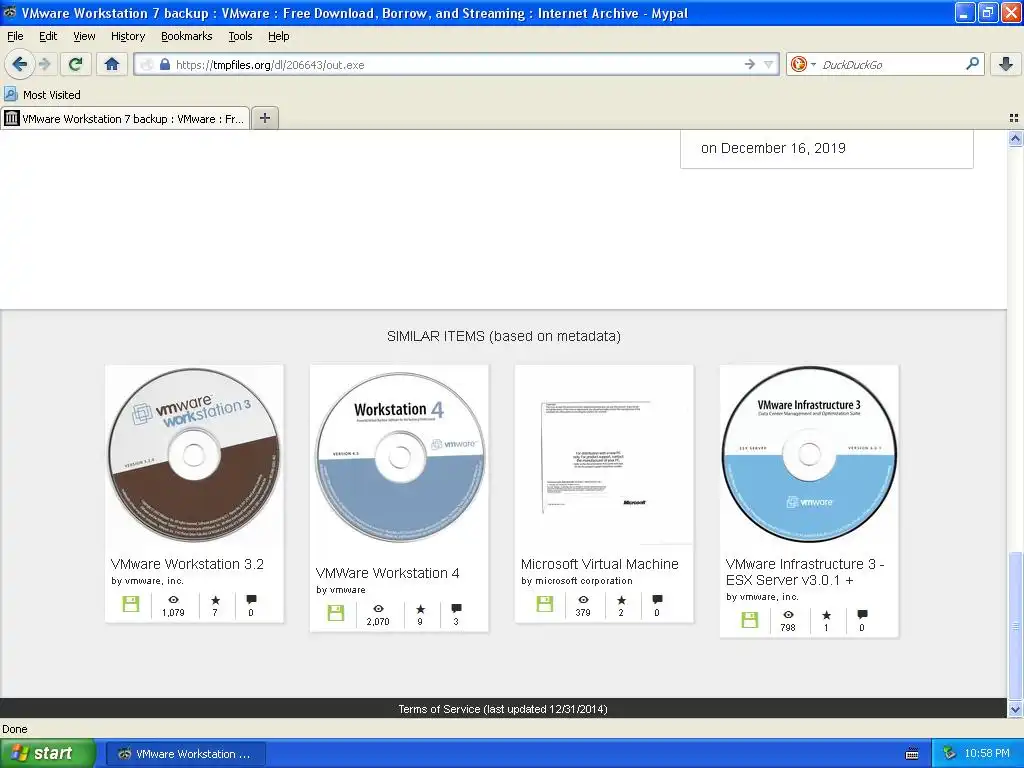Click the vertical scrollbar thumb
1024x768 pixels.
[x=1015, y=626]
